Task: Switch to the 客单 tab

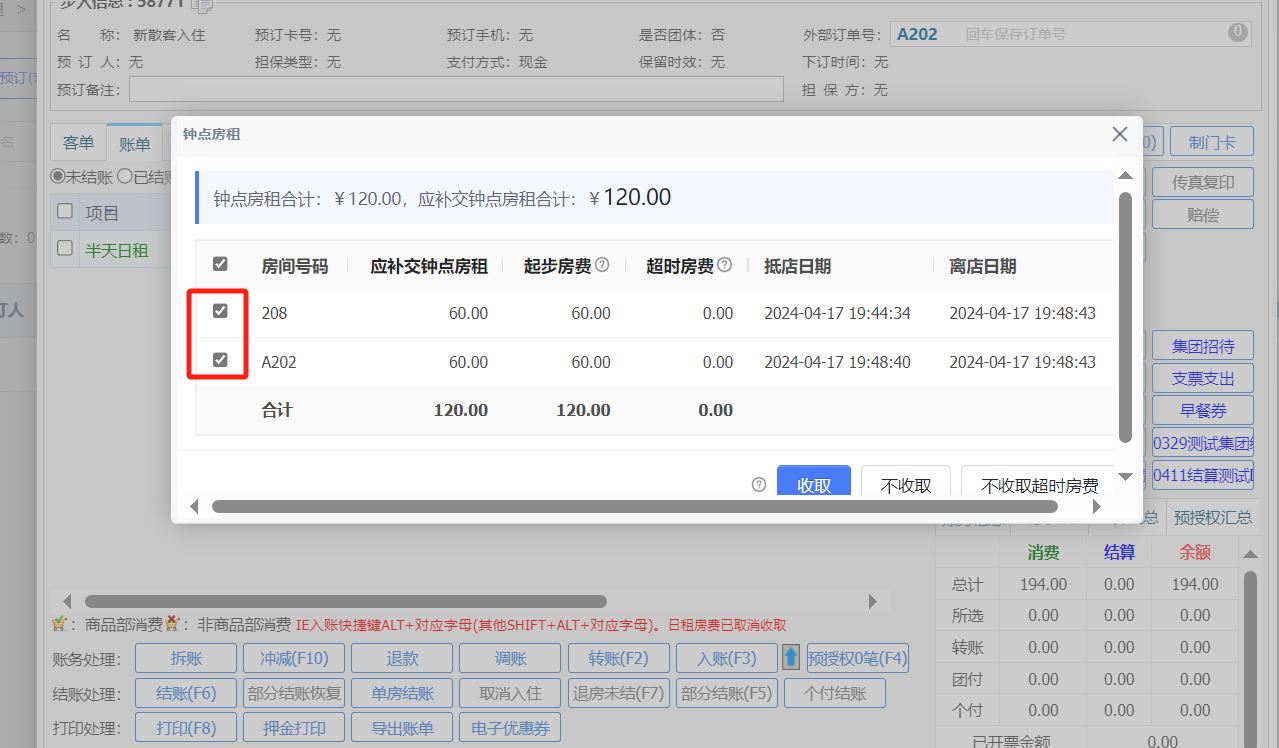Action: pos(78,143)
